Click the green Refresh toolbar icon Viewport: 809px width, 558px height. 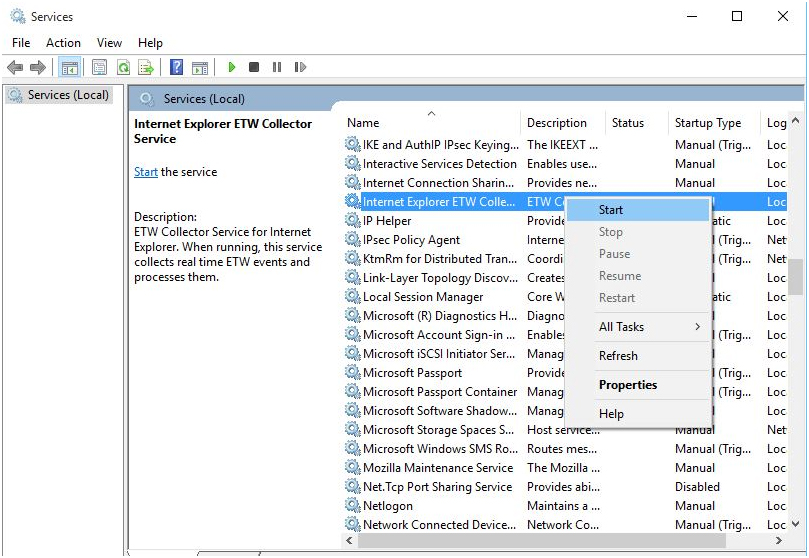pyautogui.click(x=123, y=67)
